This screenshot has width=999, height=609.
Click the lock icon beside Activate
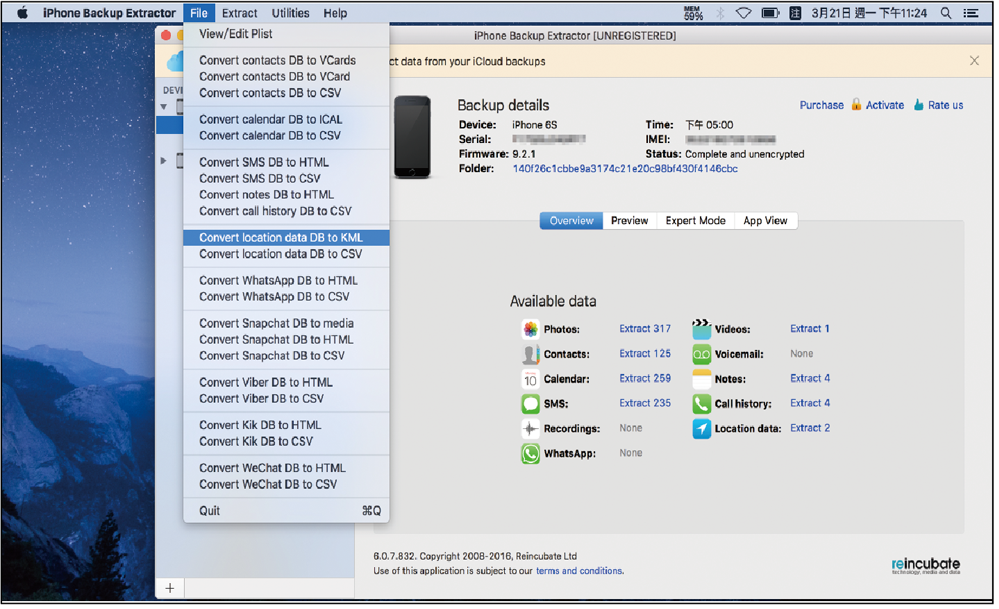tap(856, 104)
